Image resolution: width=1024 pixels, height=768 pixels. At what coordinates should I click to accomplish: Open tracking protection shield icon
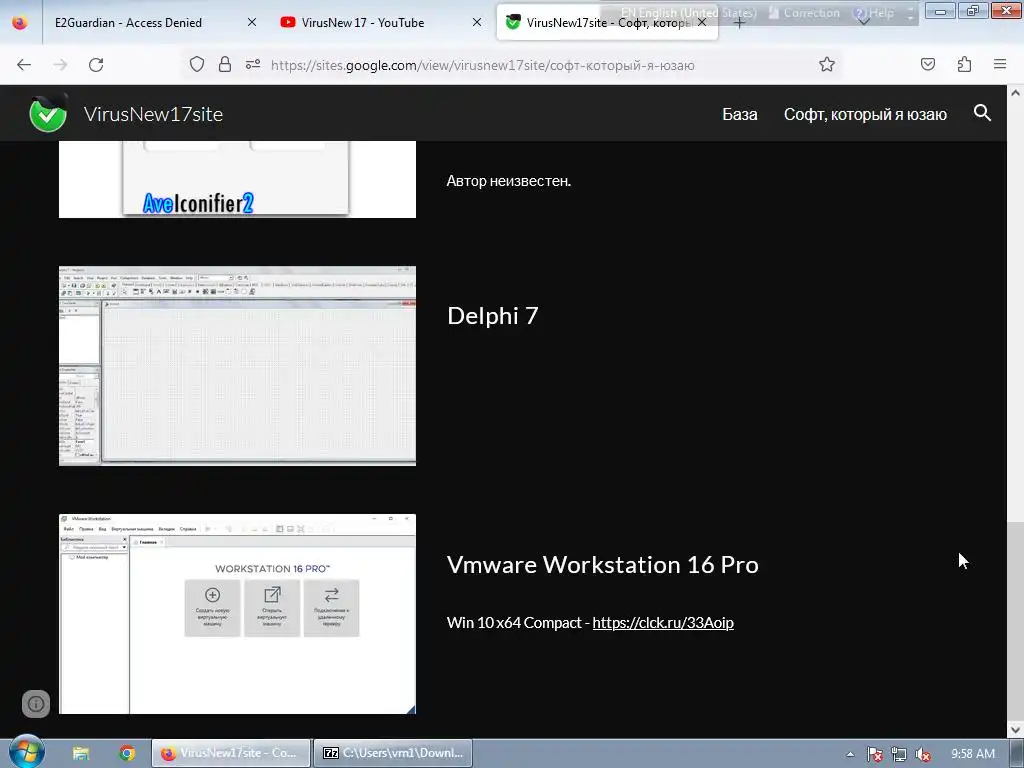197,64
